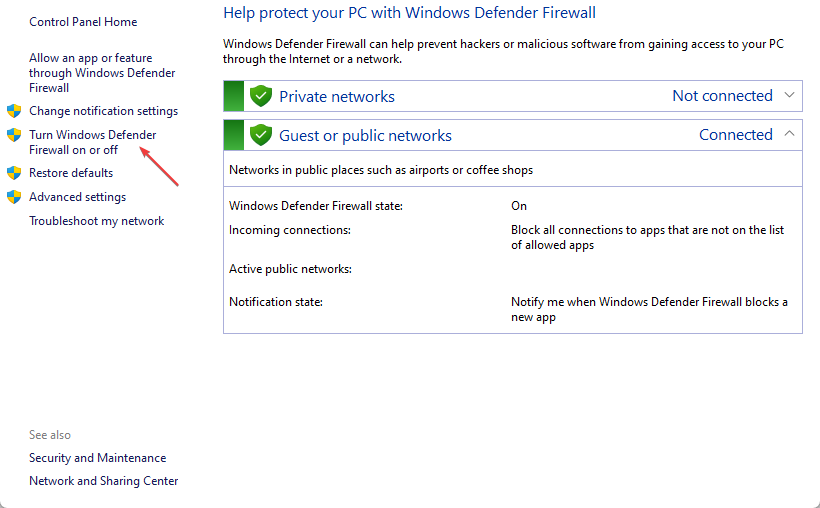Click the Private networks header label

click(336, 97)
